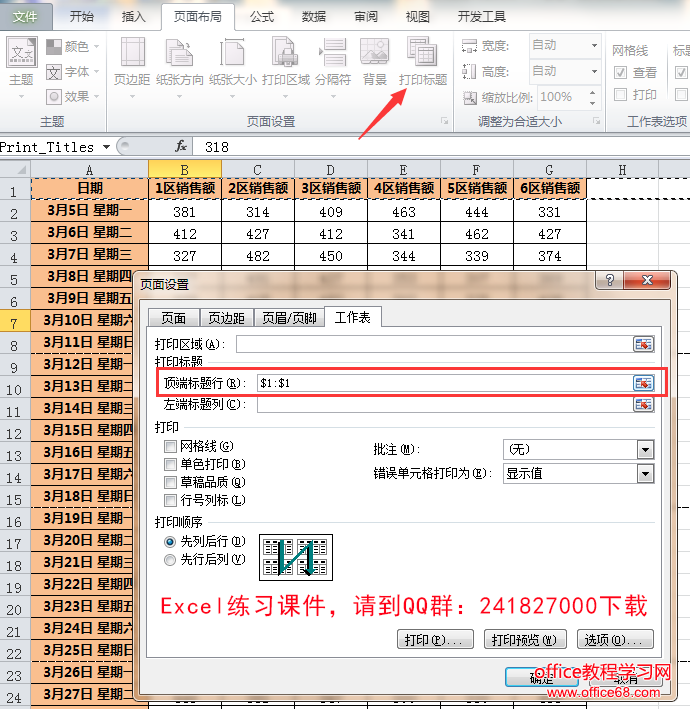
Task: Click the 缩放比例 scale icon
Action: point(470,97)
